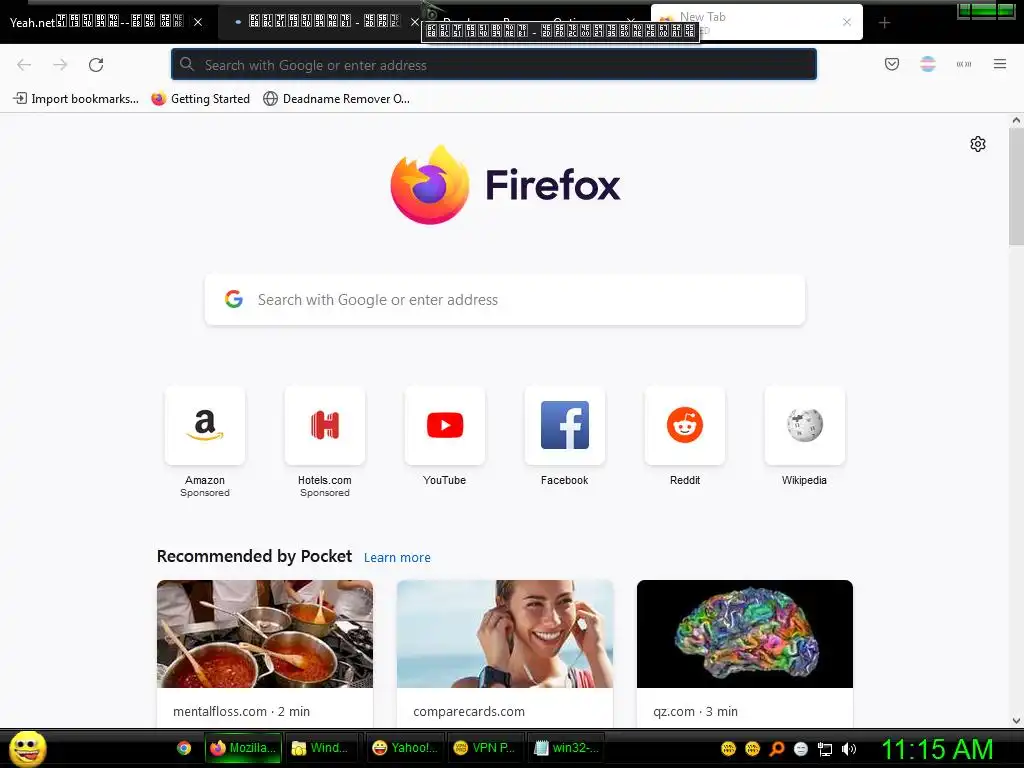
Task: Click the mentalfloss.com · 2 min source text
Action: tap(241, 711)
